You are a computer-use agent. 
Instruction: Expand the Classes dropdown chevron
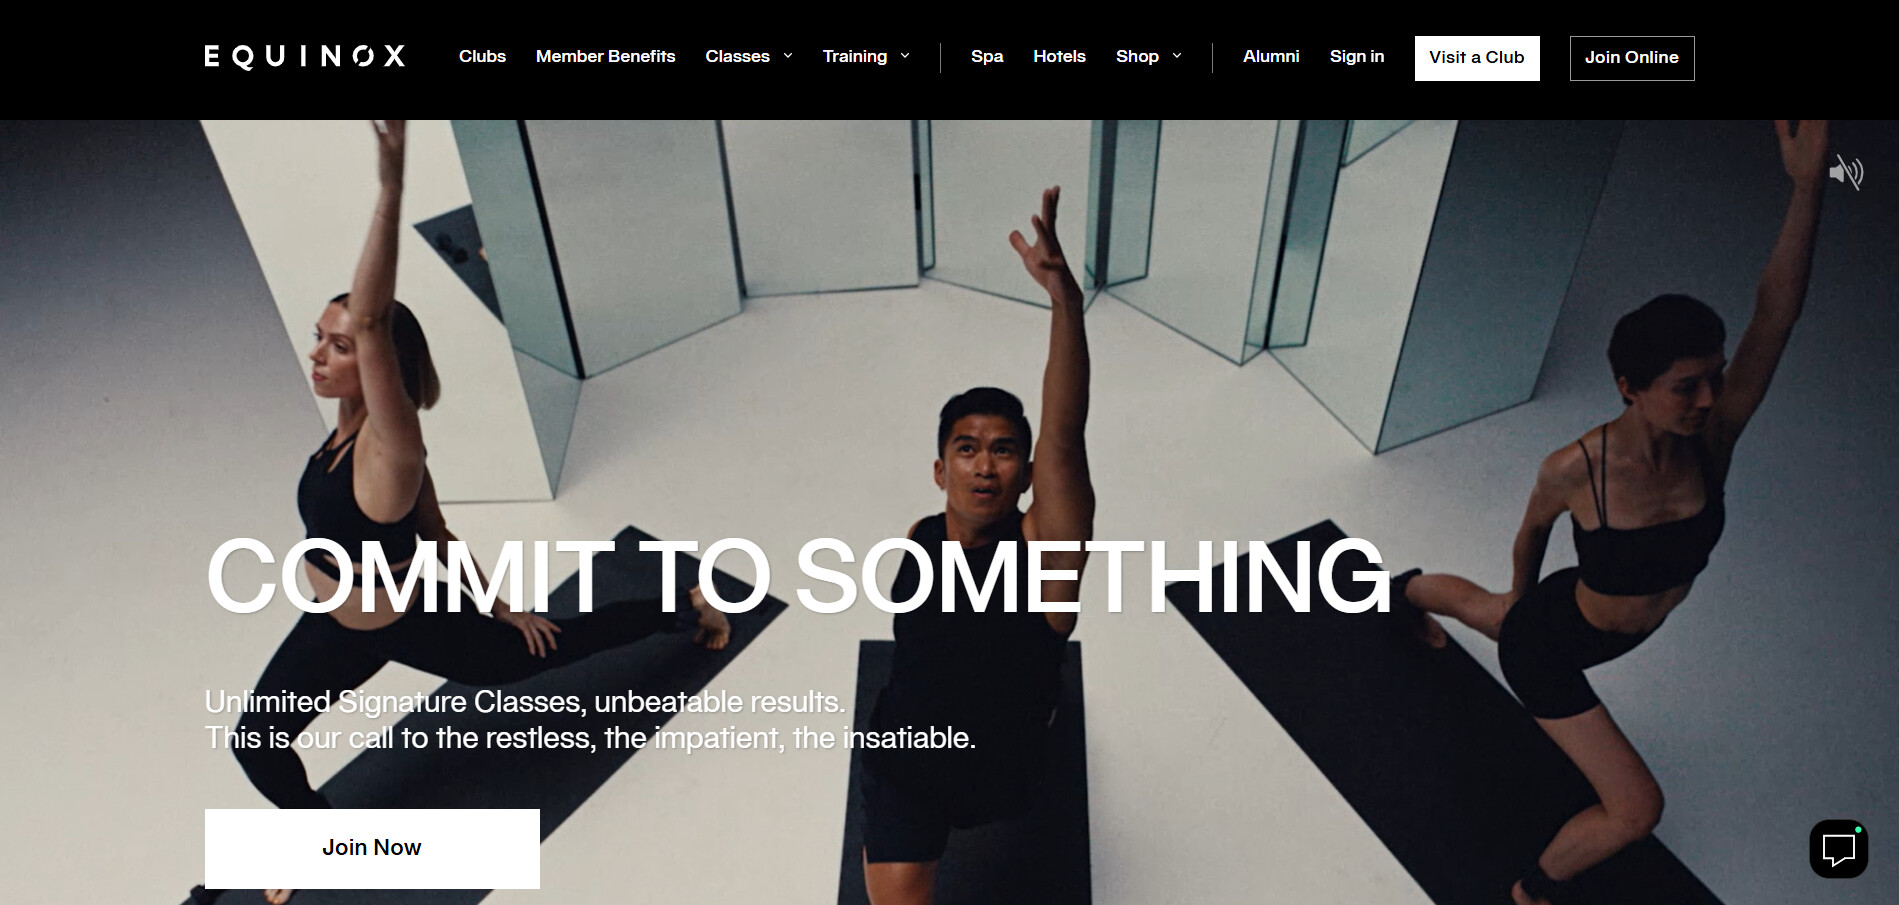[788, 56]
